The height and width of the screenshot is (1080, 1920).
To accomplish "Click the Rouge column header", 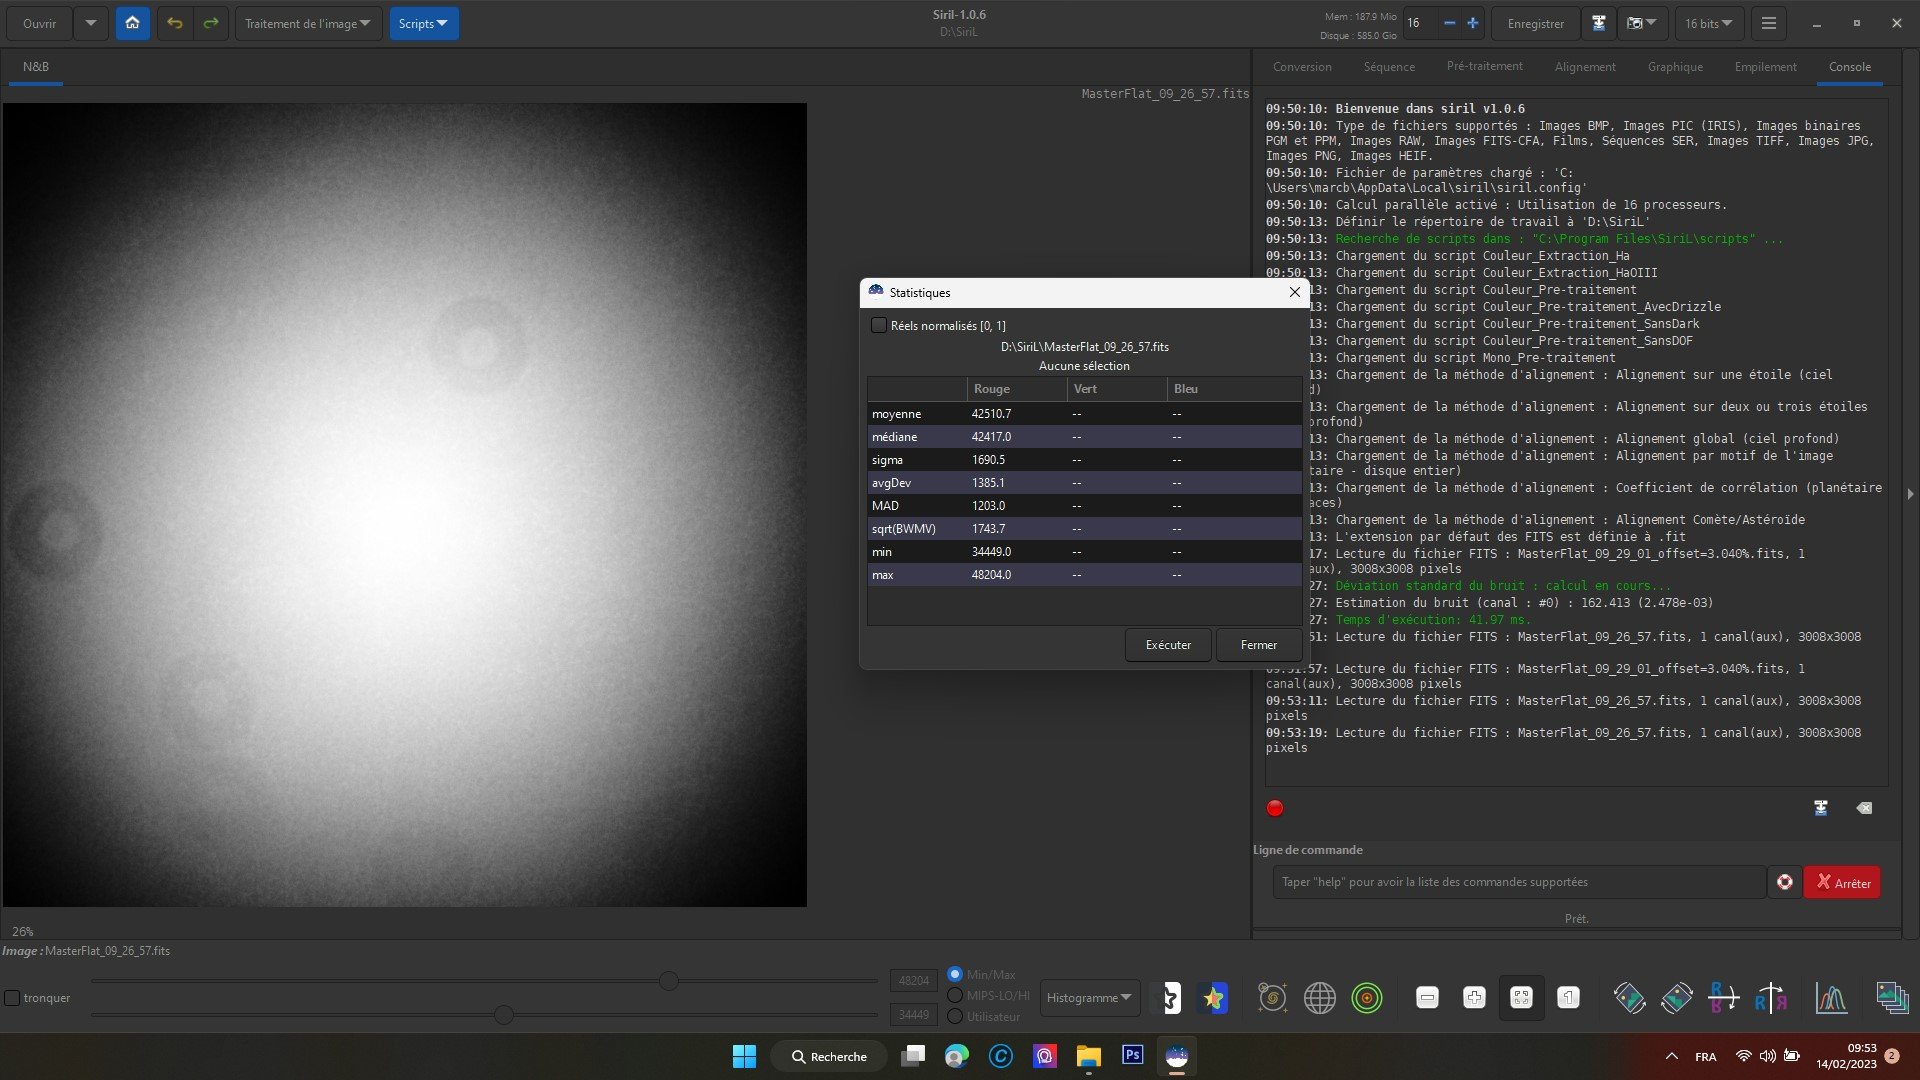I will click(1017, 389).
